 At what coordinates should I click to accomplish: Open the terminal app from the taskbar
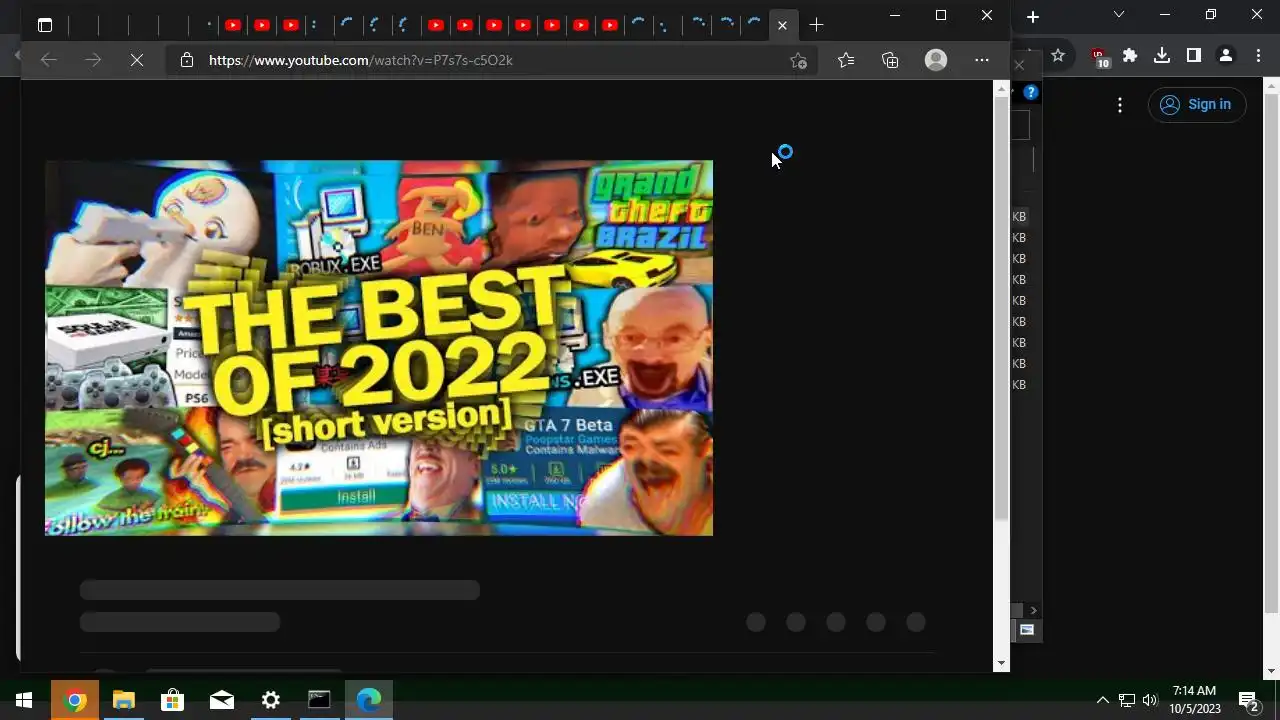click(x=319, y=700)
